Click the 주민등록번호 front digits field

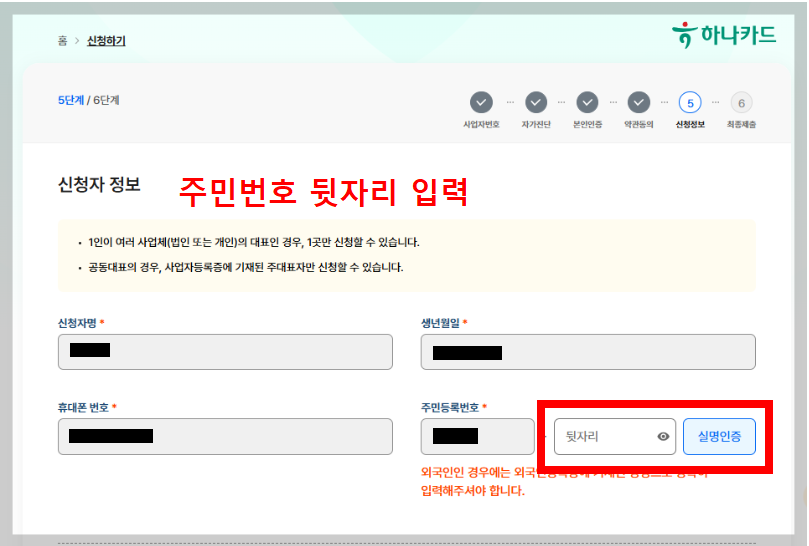[478, 437]
